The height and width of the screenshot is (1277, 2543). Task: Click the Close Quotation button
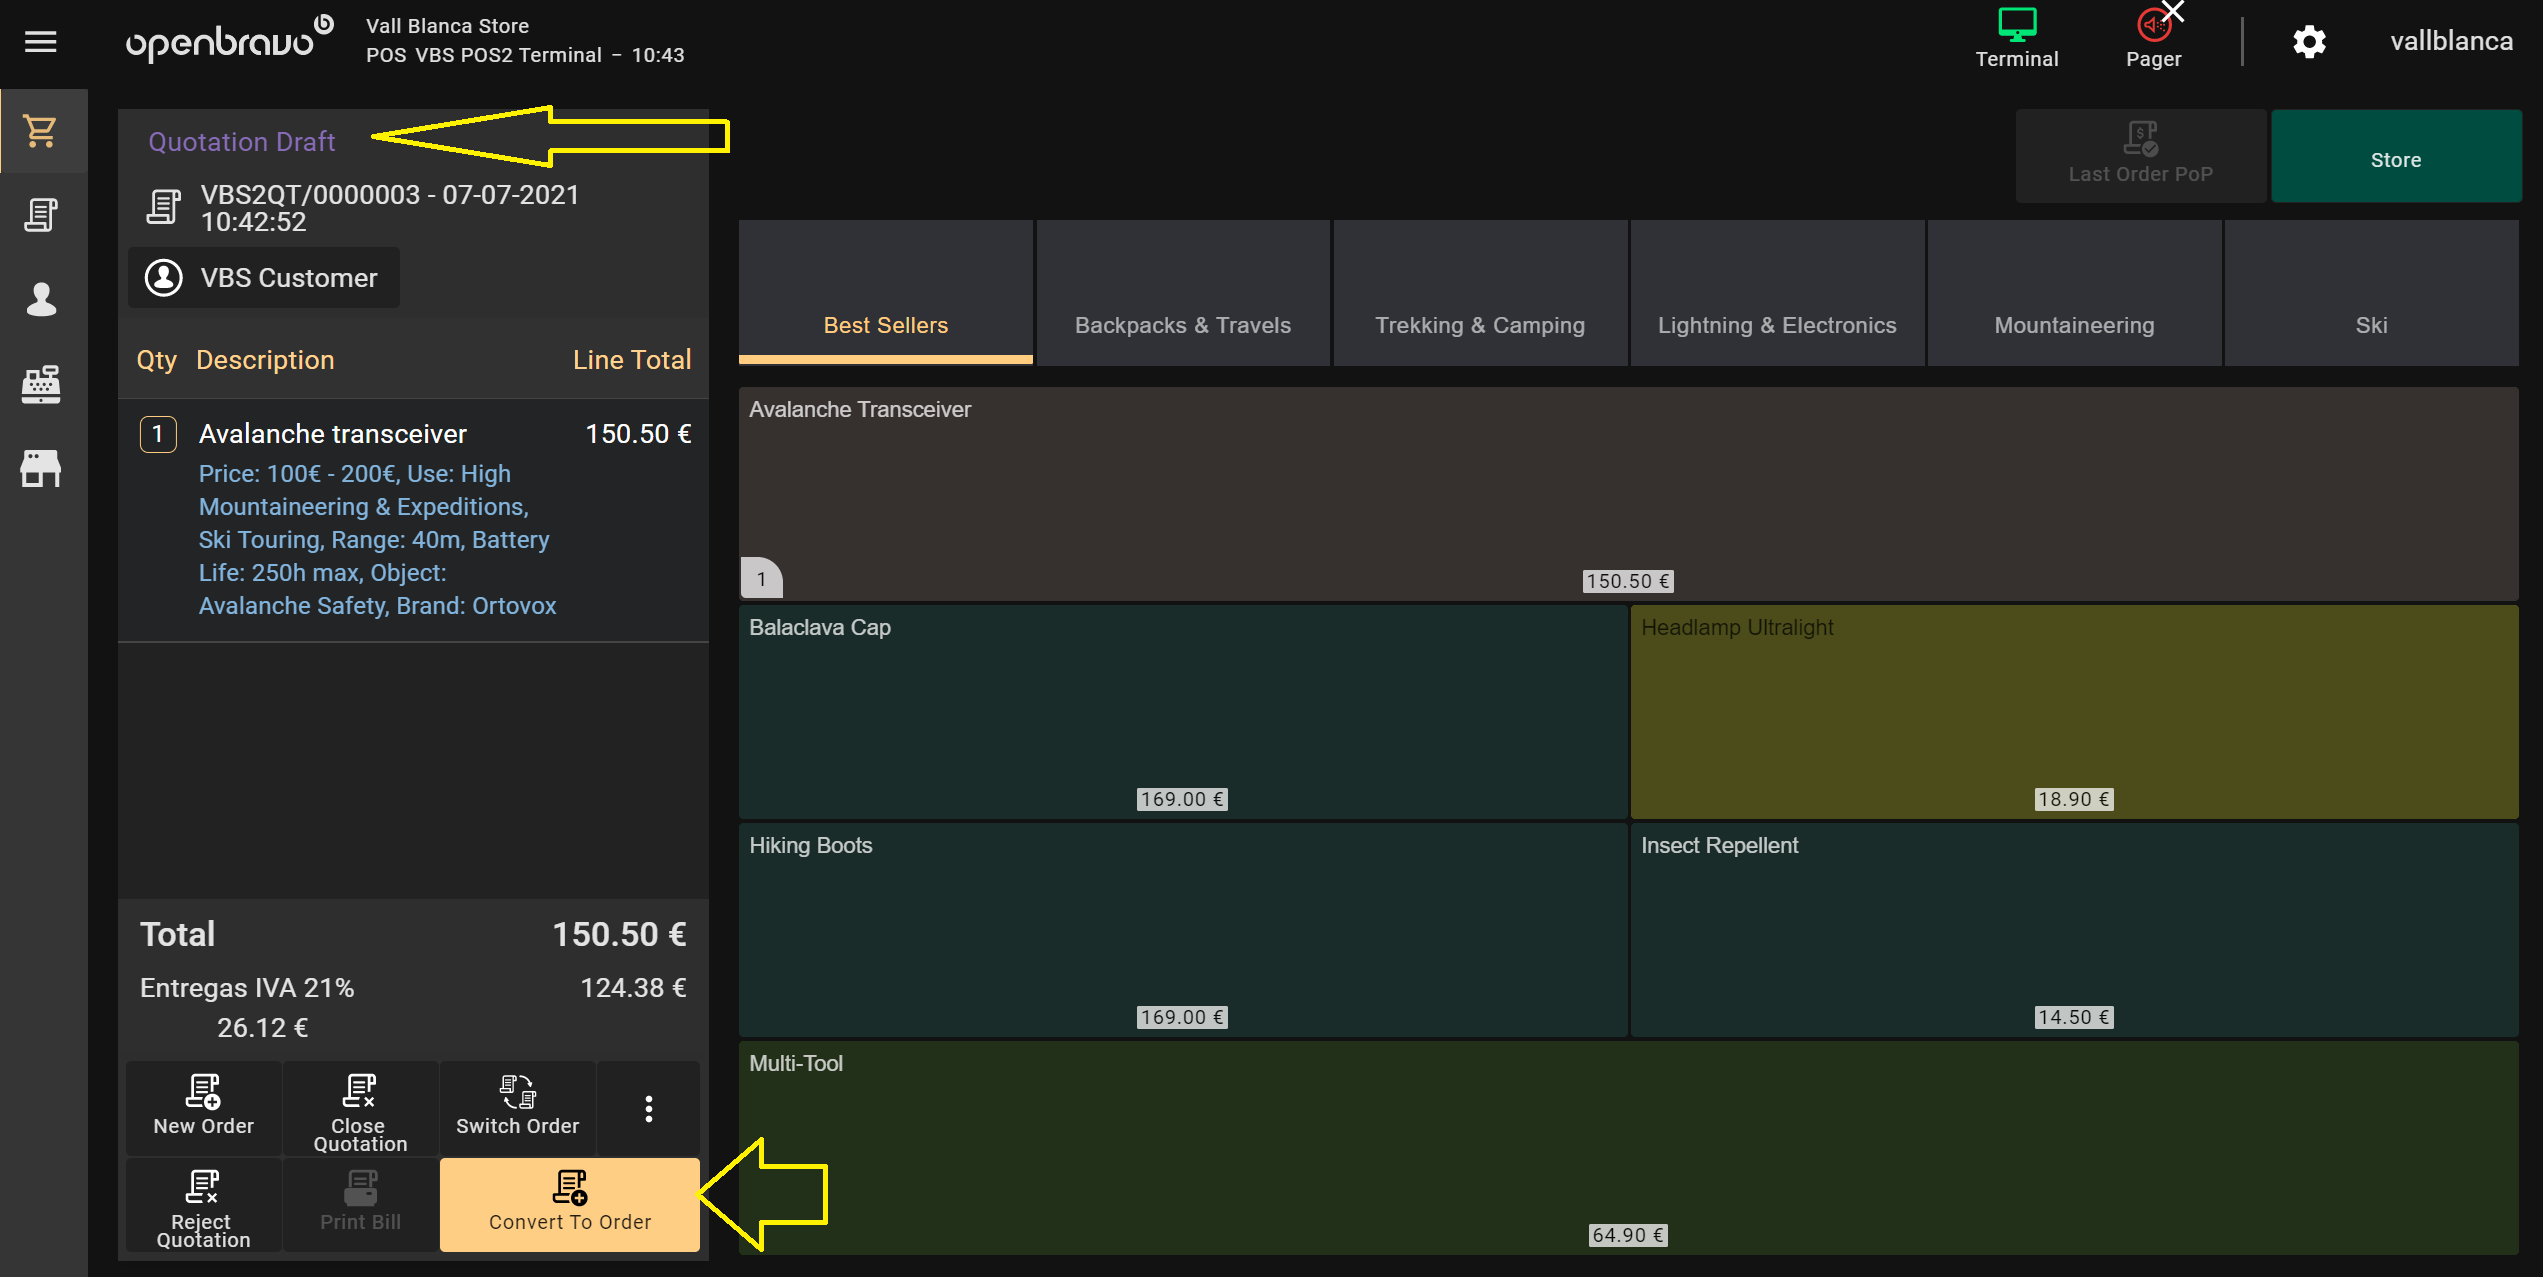[x=360, y=1108]
